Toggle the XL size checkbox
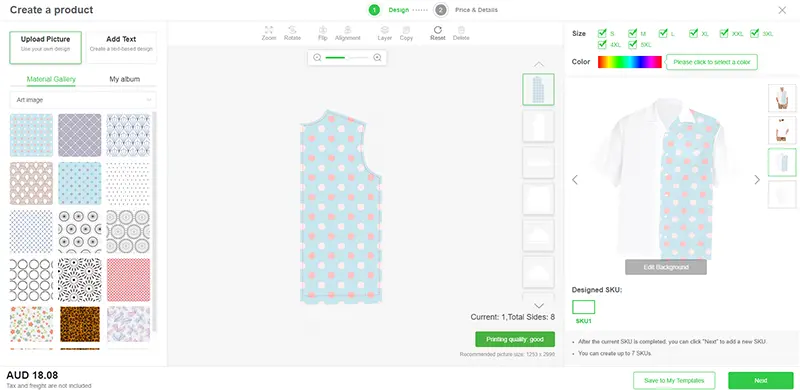This screenshot has width=800, height=390. coord(693,33)
